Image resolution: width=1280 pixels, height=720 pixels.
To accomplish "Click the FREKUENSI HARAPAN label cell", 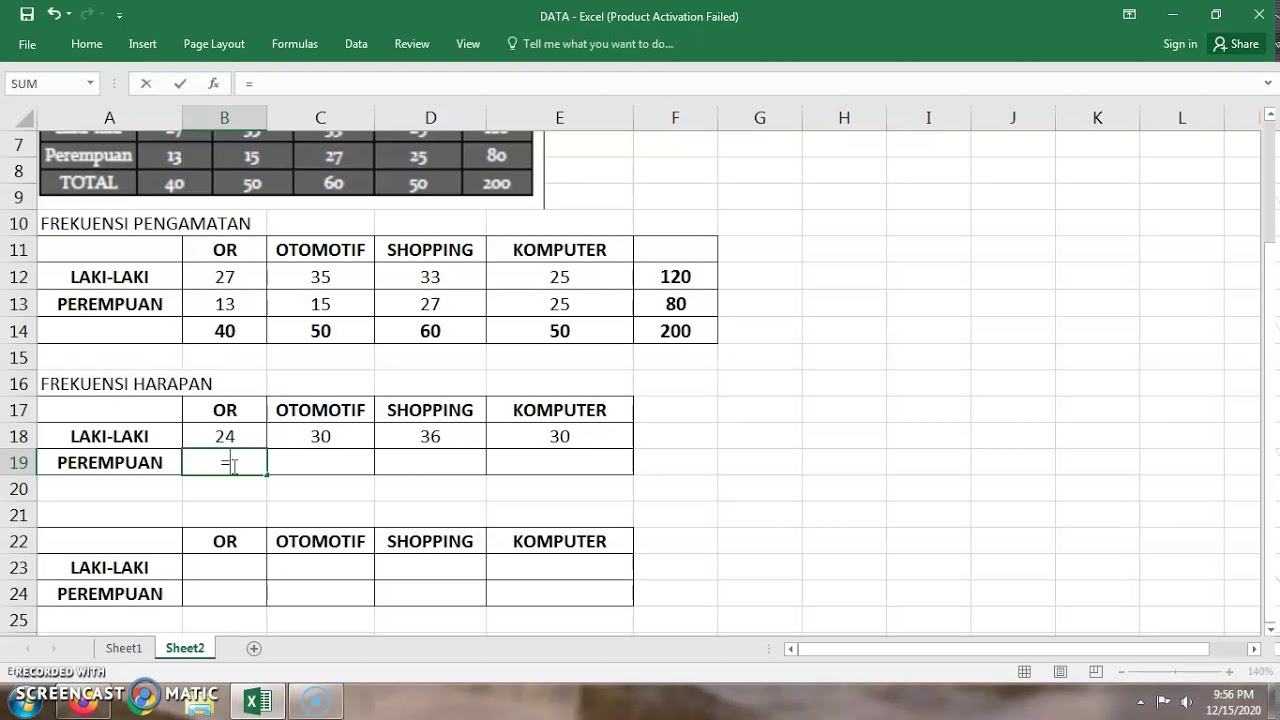I will [126, 384].
